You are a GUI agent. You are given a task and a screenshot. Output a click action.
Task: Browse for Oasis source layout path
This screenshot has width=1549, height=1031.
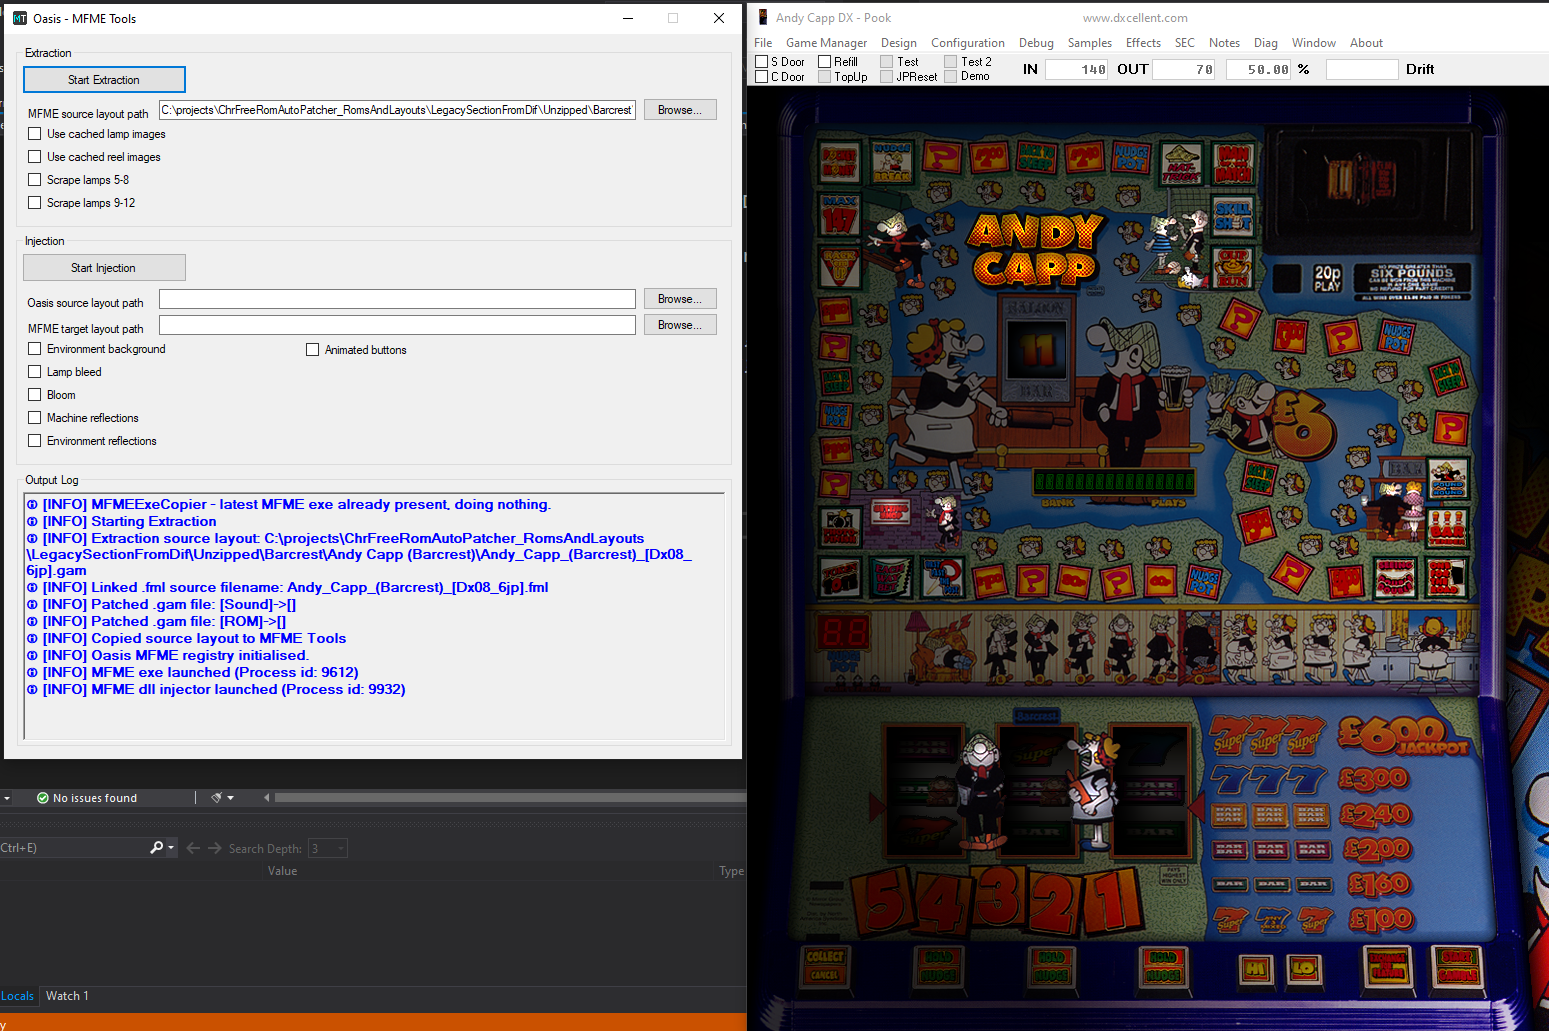click(680, 299)
